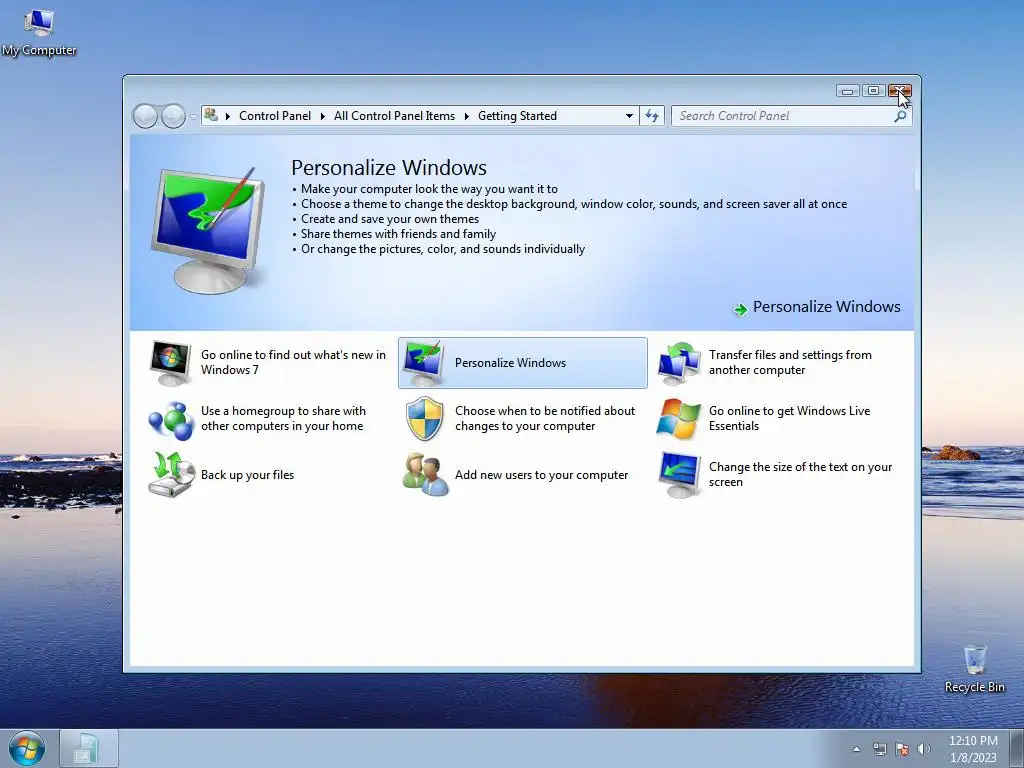Image resolution: width=1024 pixels, height=768 pixels.
Task: Open recent pages dropdown beside the nav buttons
Action: coord(193,116)
